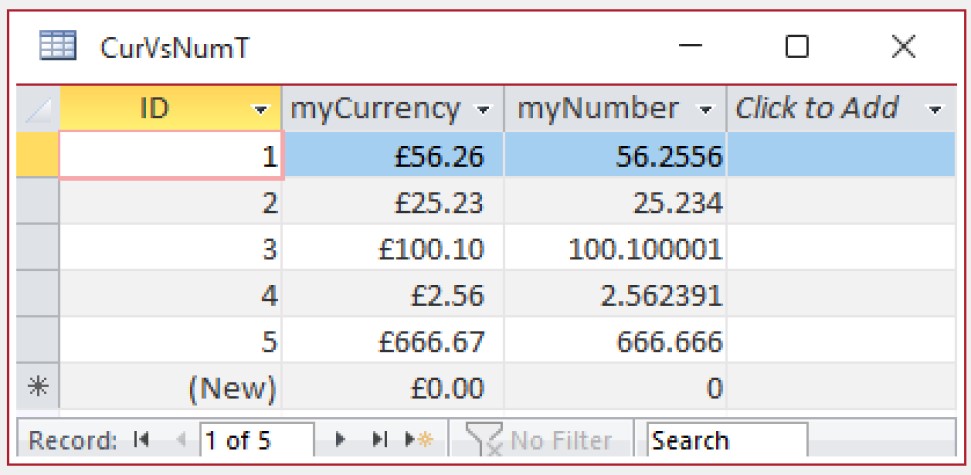
Task: Create a new blank record
Action: (420, 440)
